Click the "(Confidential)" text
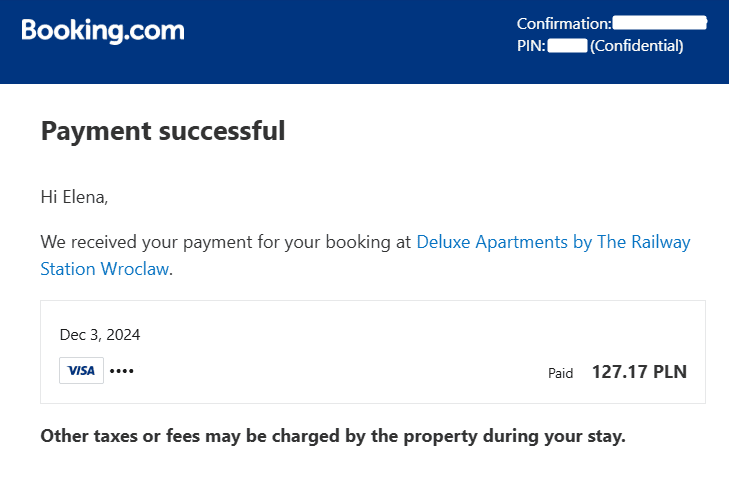The width and height of the screenshot is (729, 494). (x=637, y=45)
